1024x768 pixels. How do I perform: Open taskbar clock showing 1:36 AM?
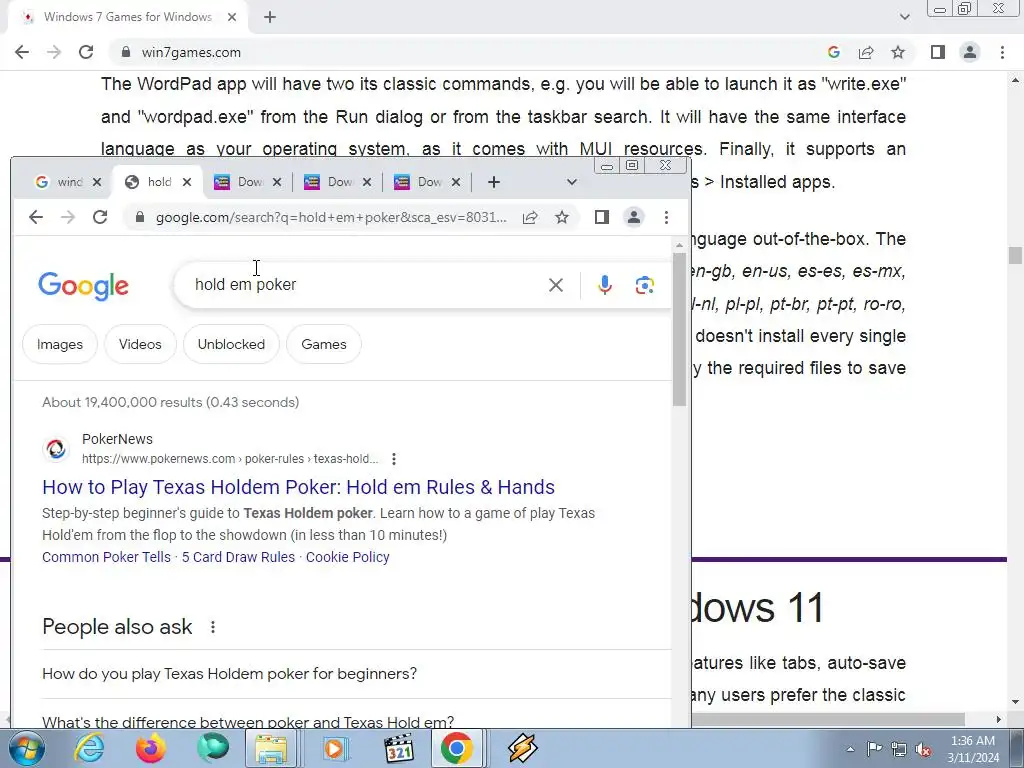[x=972, y=749]
